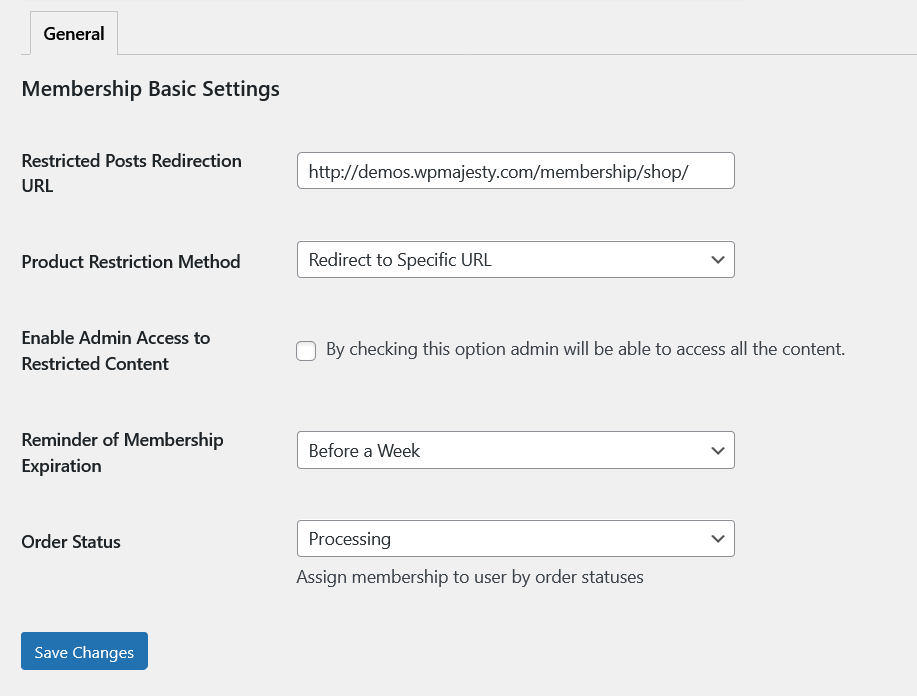Screen dimensions: 917x696
Task: Click the Reminder of Membership Expiration label
Action: pyautogui.click(x=122, y=452)
